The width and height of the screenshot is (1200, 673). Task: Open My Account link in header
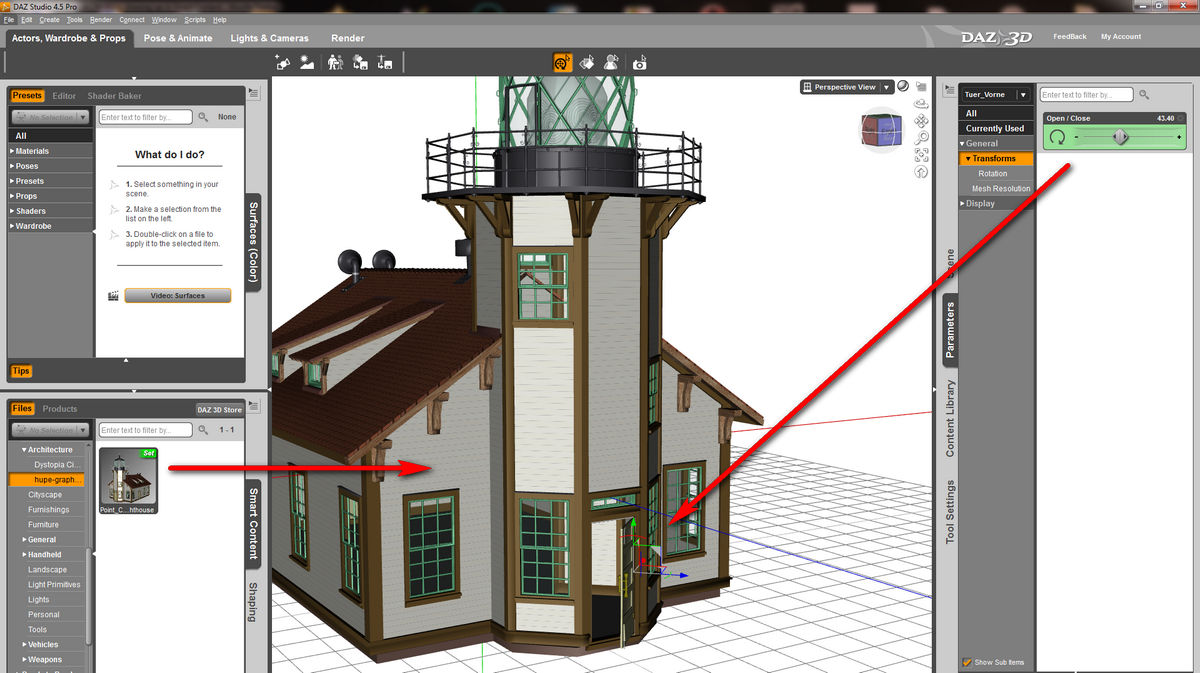coord(1121,36)
